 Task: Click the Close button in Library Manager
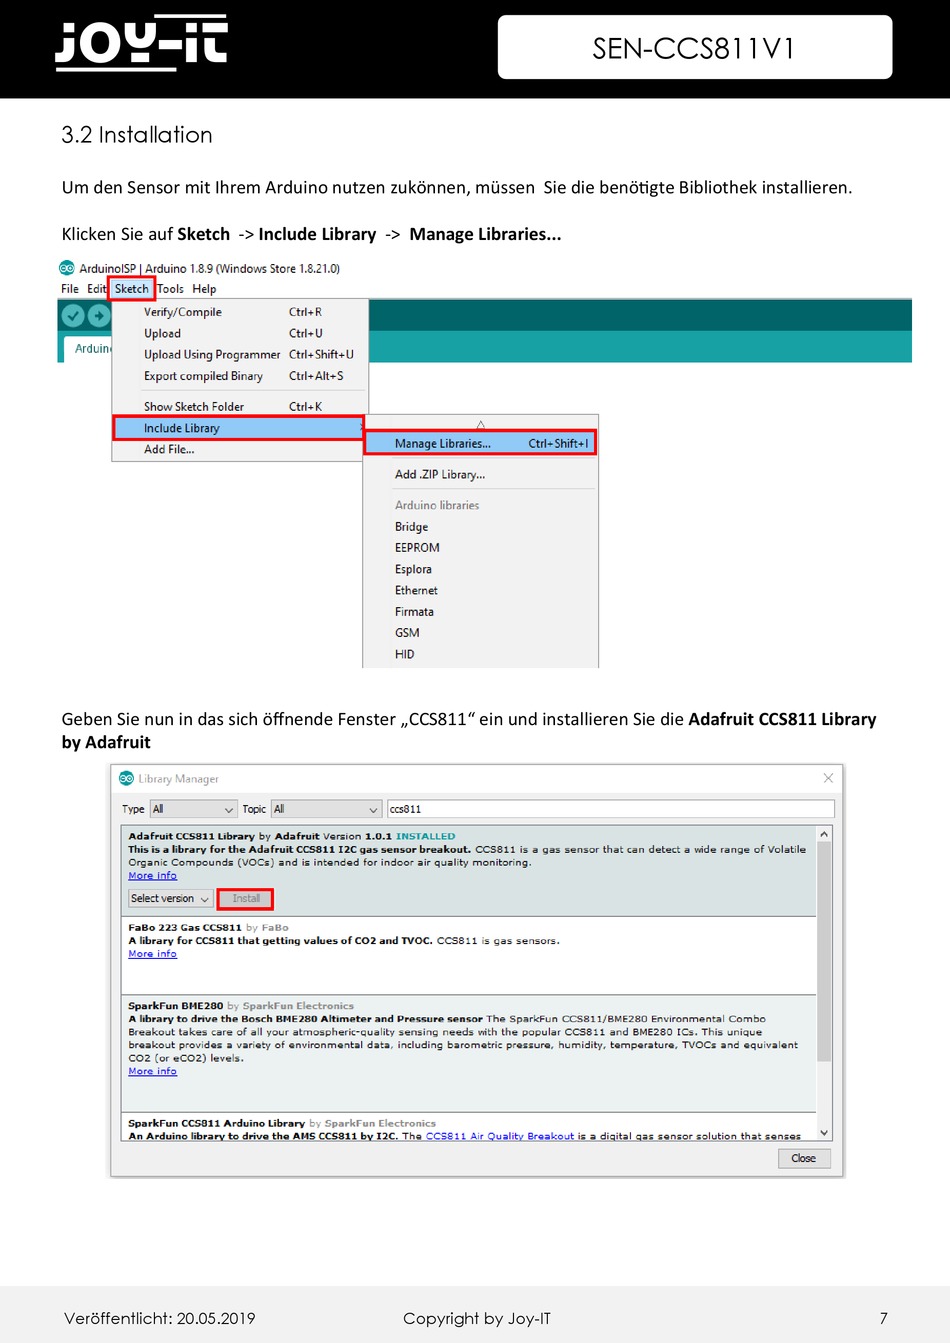pos(803,1158)
